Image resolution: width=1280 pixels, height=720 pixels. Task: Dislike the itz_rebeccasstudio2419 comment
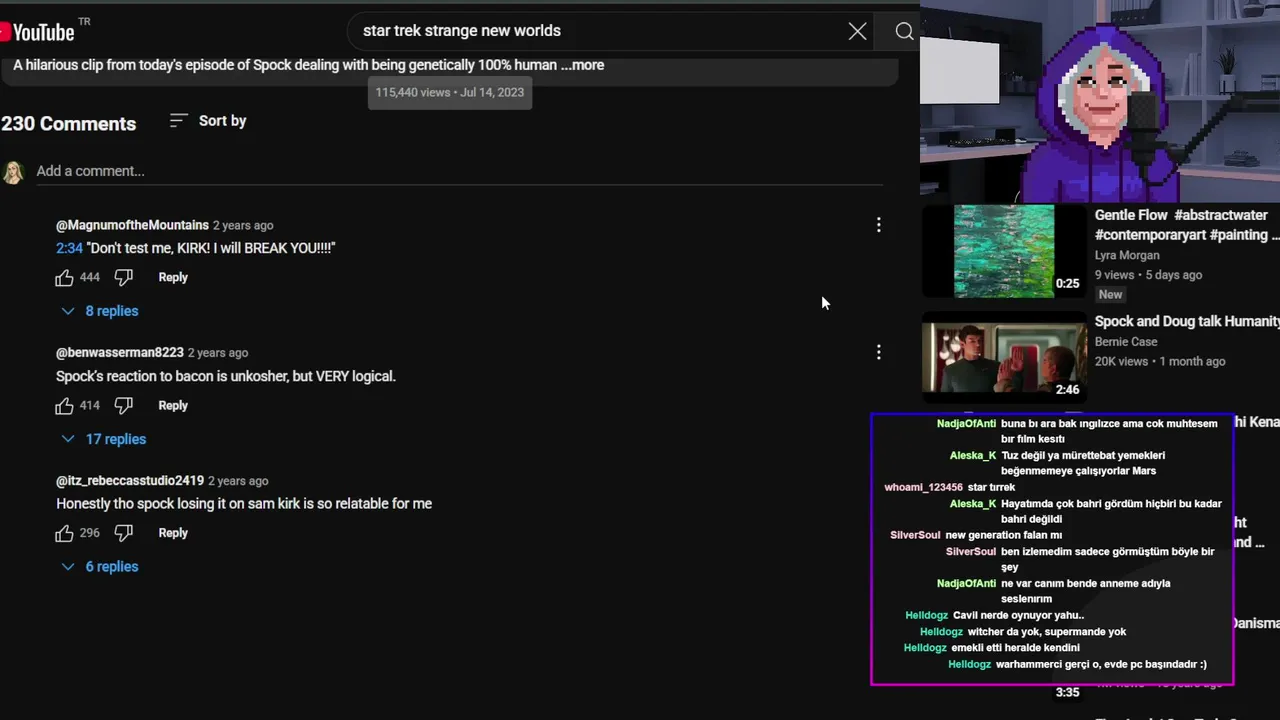pos(124,533)
